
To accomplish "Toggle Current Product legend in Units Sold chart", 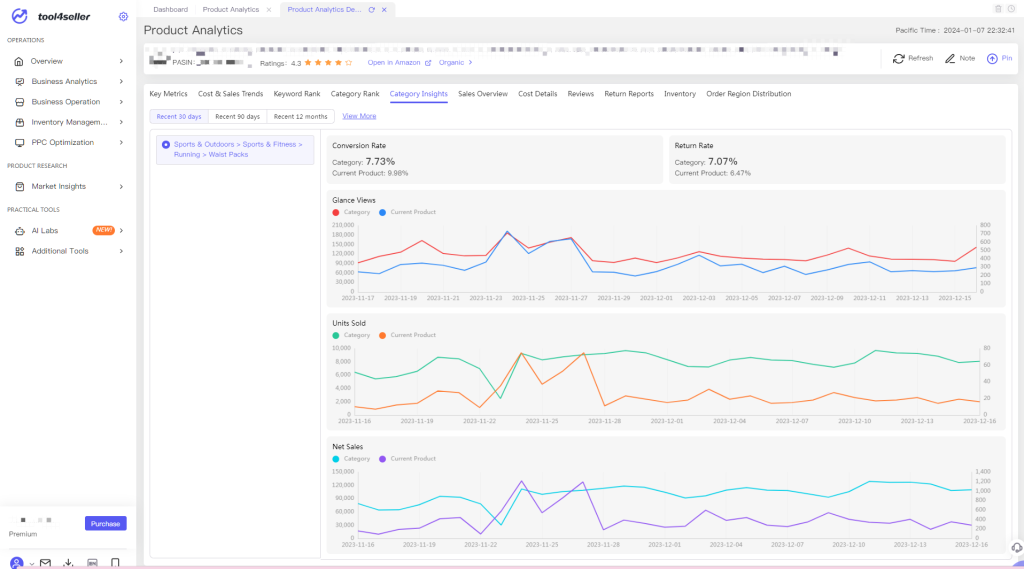I will [408, 335].
